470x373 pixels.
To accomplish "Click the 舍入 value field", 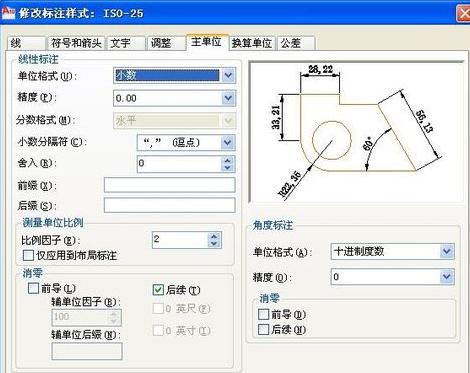I will [x=179, y=164].
